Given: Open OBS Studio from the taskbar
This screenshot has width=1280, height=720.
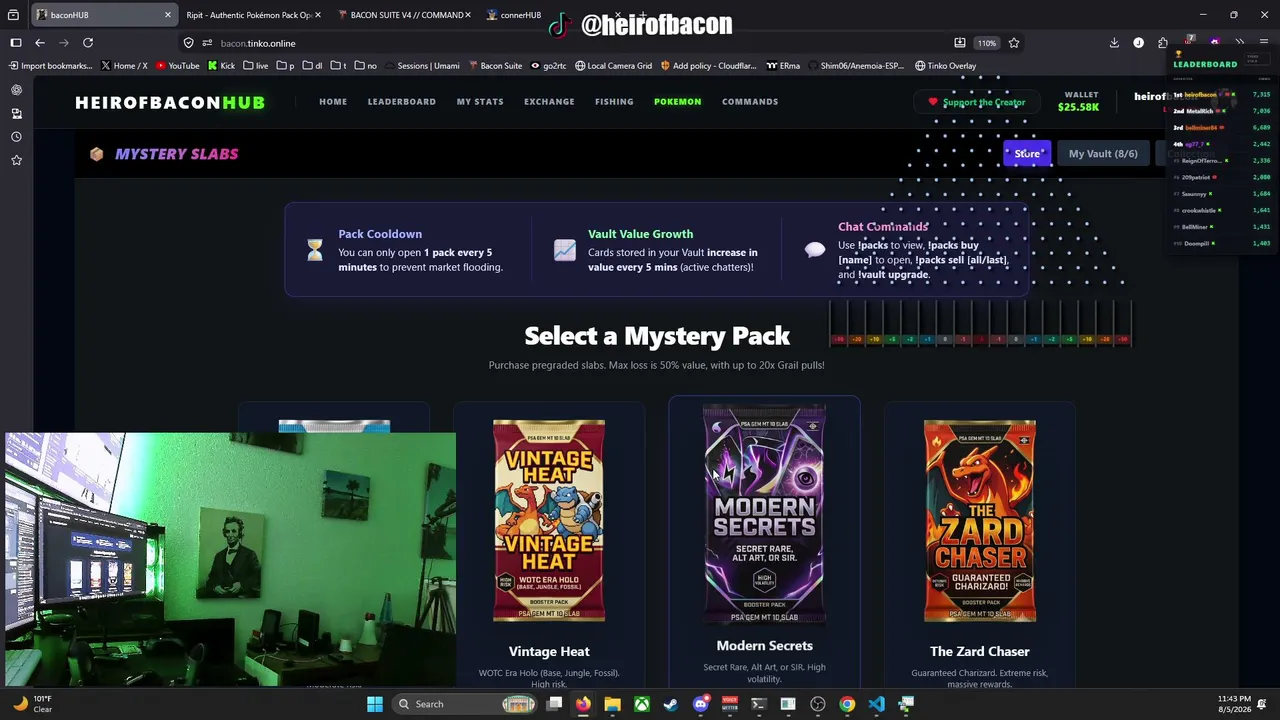Looking at the screenshot, I should 818,704.
